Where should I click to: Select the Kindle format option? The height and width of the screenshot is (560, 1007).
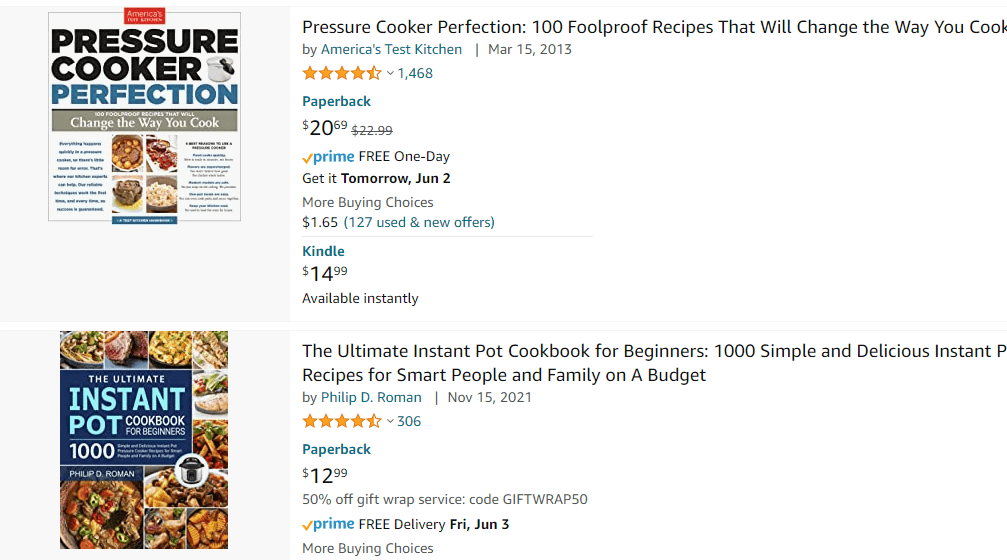tap(323, 251)
